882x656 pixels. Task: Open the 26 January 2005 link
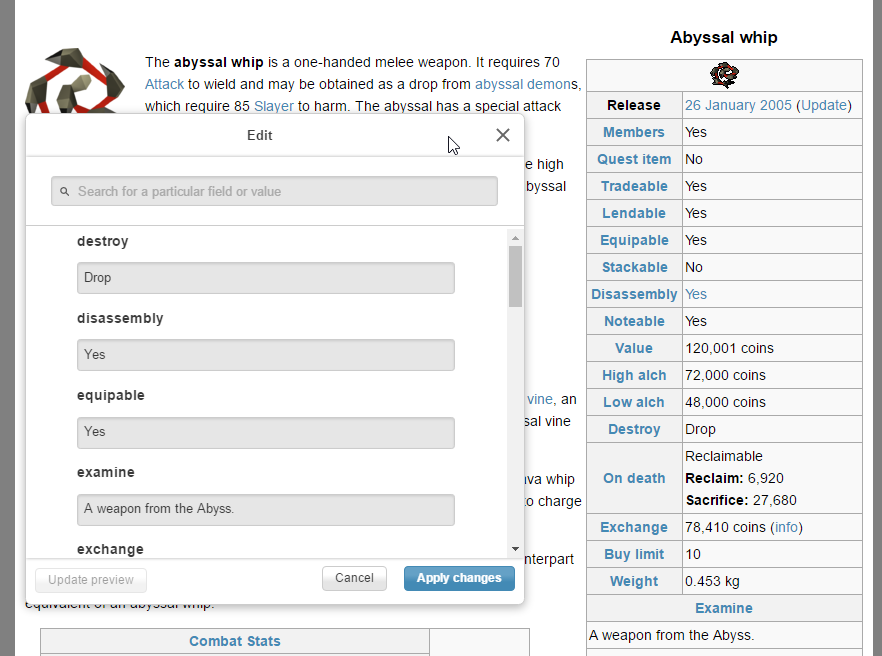tap(738, 105)
